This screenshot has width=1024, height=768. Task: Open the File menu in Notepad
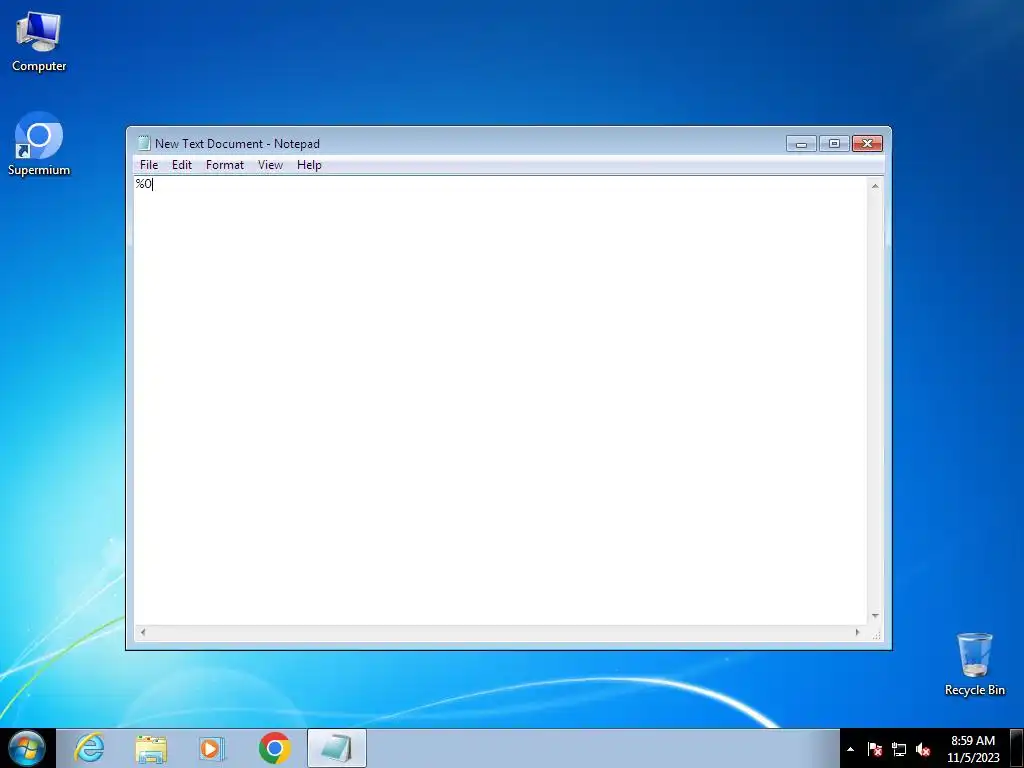click(x=149, y=165)
